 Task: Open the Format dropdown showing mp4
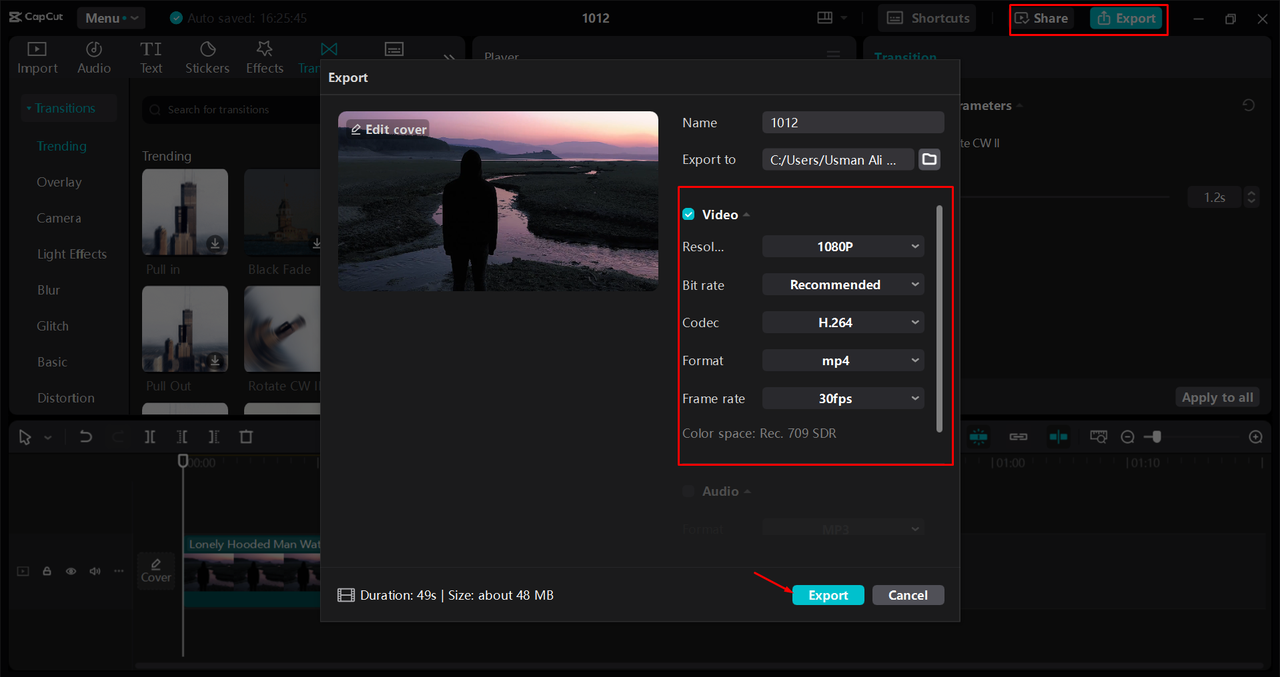(843, 360)
